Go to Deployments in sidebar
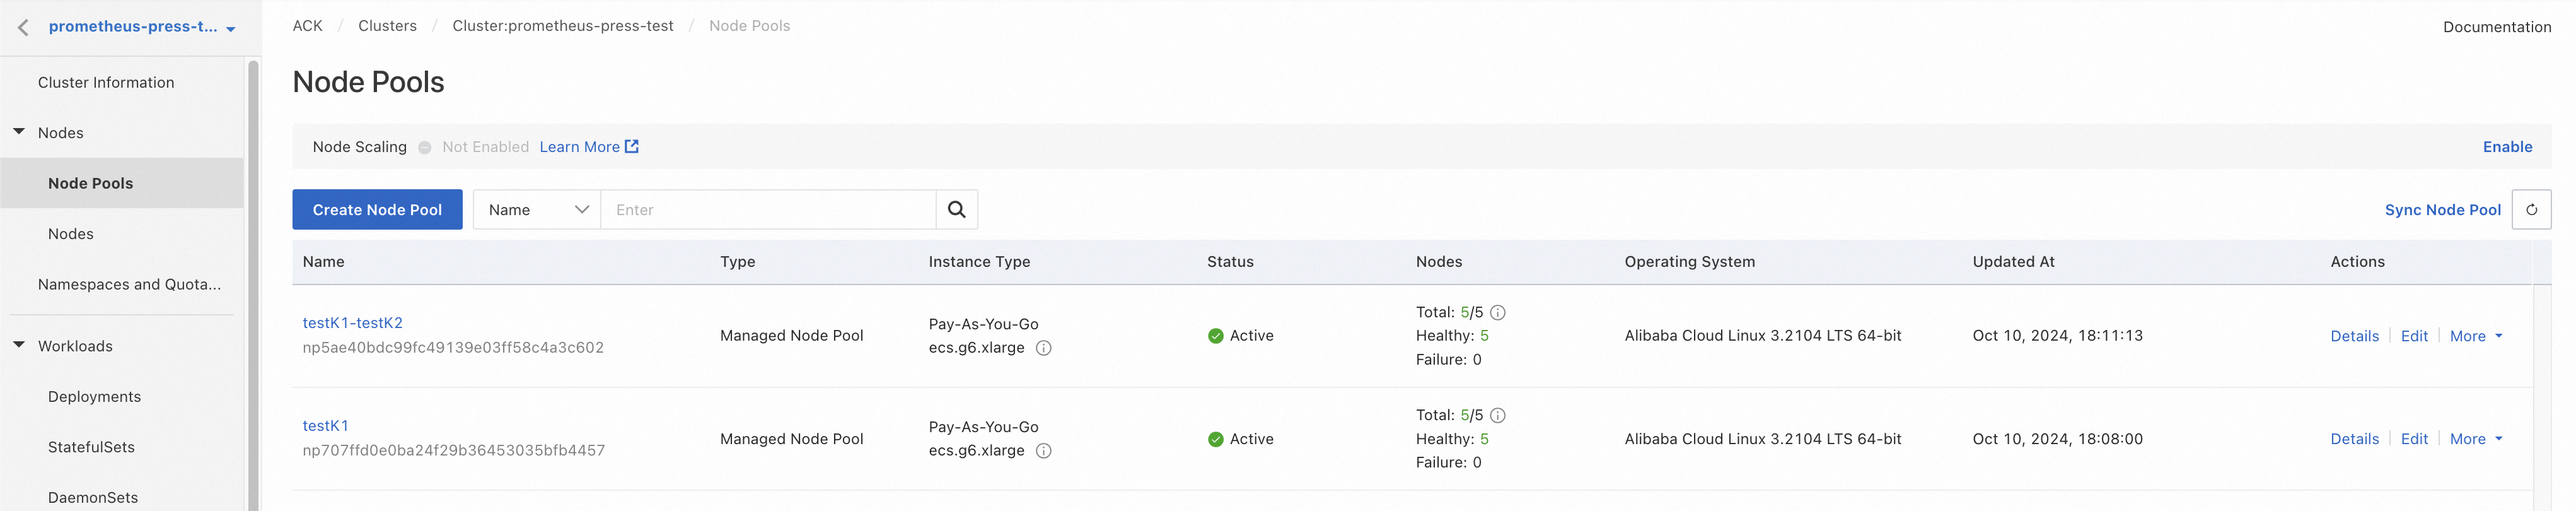 pyautogui.click(x=94, y=397)
